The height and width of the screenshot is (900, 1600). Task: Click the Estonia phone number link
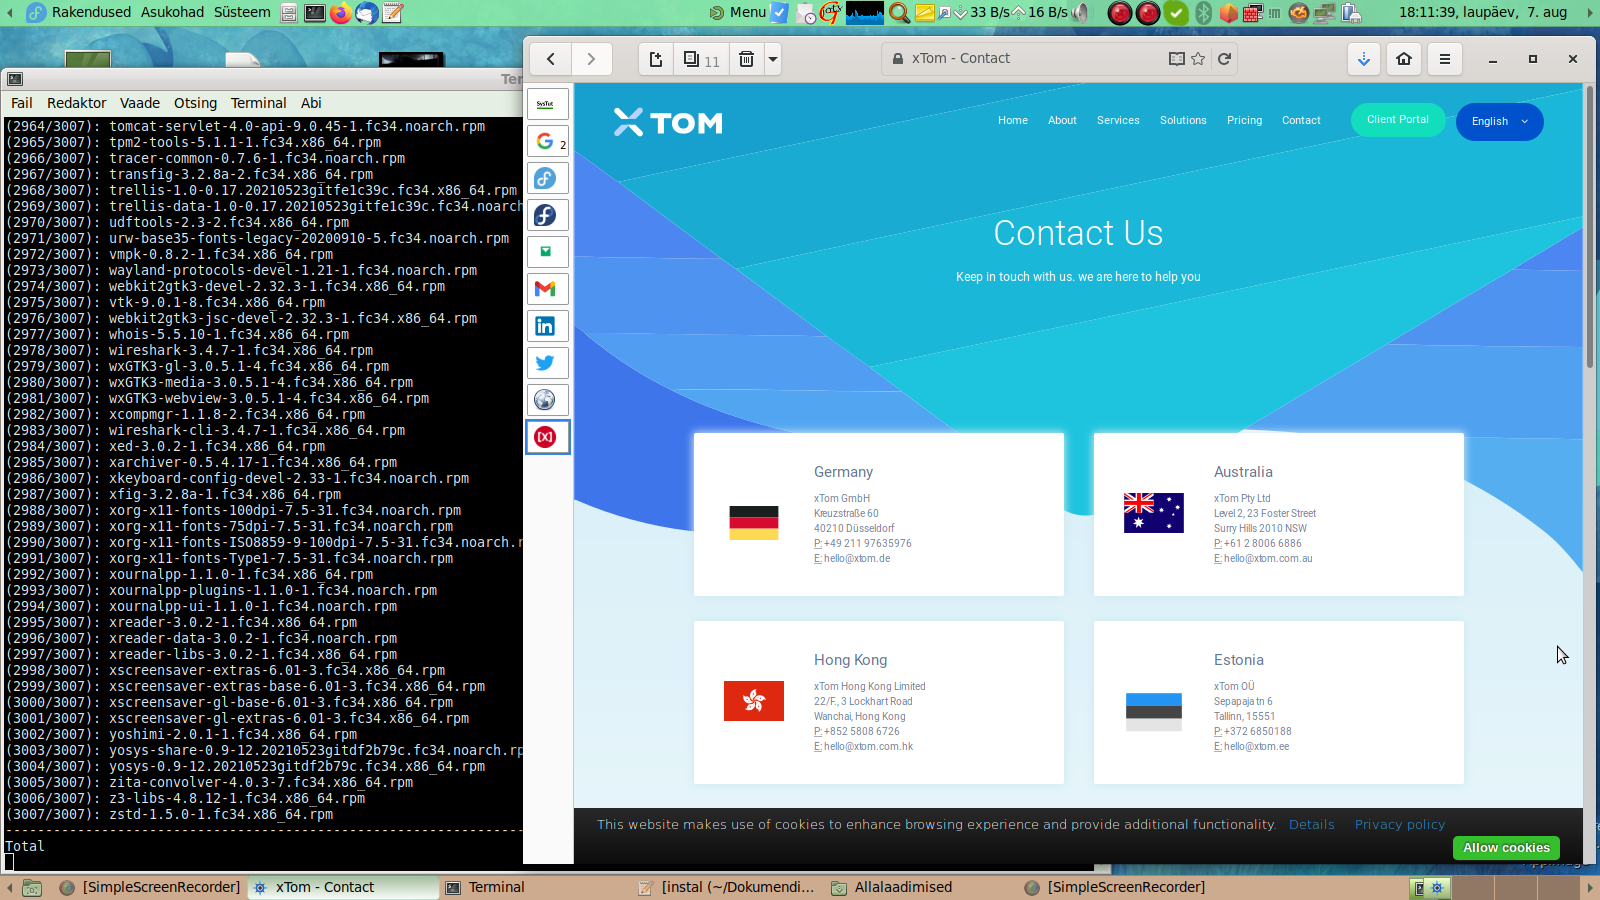tap(1258, 732)
